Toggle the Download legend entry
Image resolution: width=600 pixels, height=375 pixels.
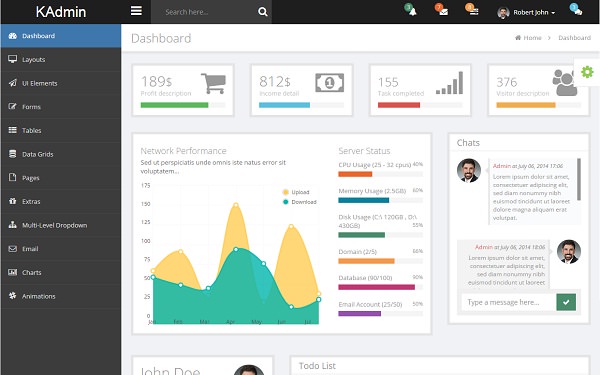[x=300, y=202]
